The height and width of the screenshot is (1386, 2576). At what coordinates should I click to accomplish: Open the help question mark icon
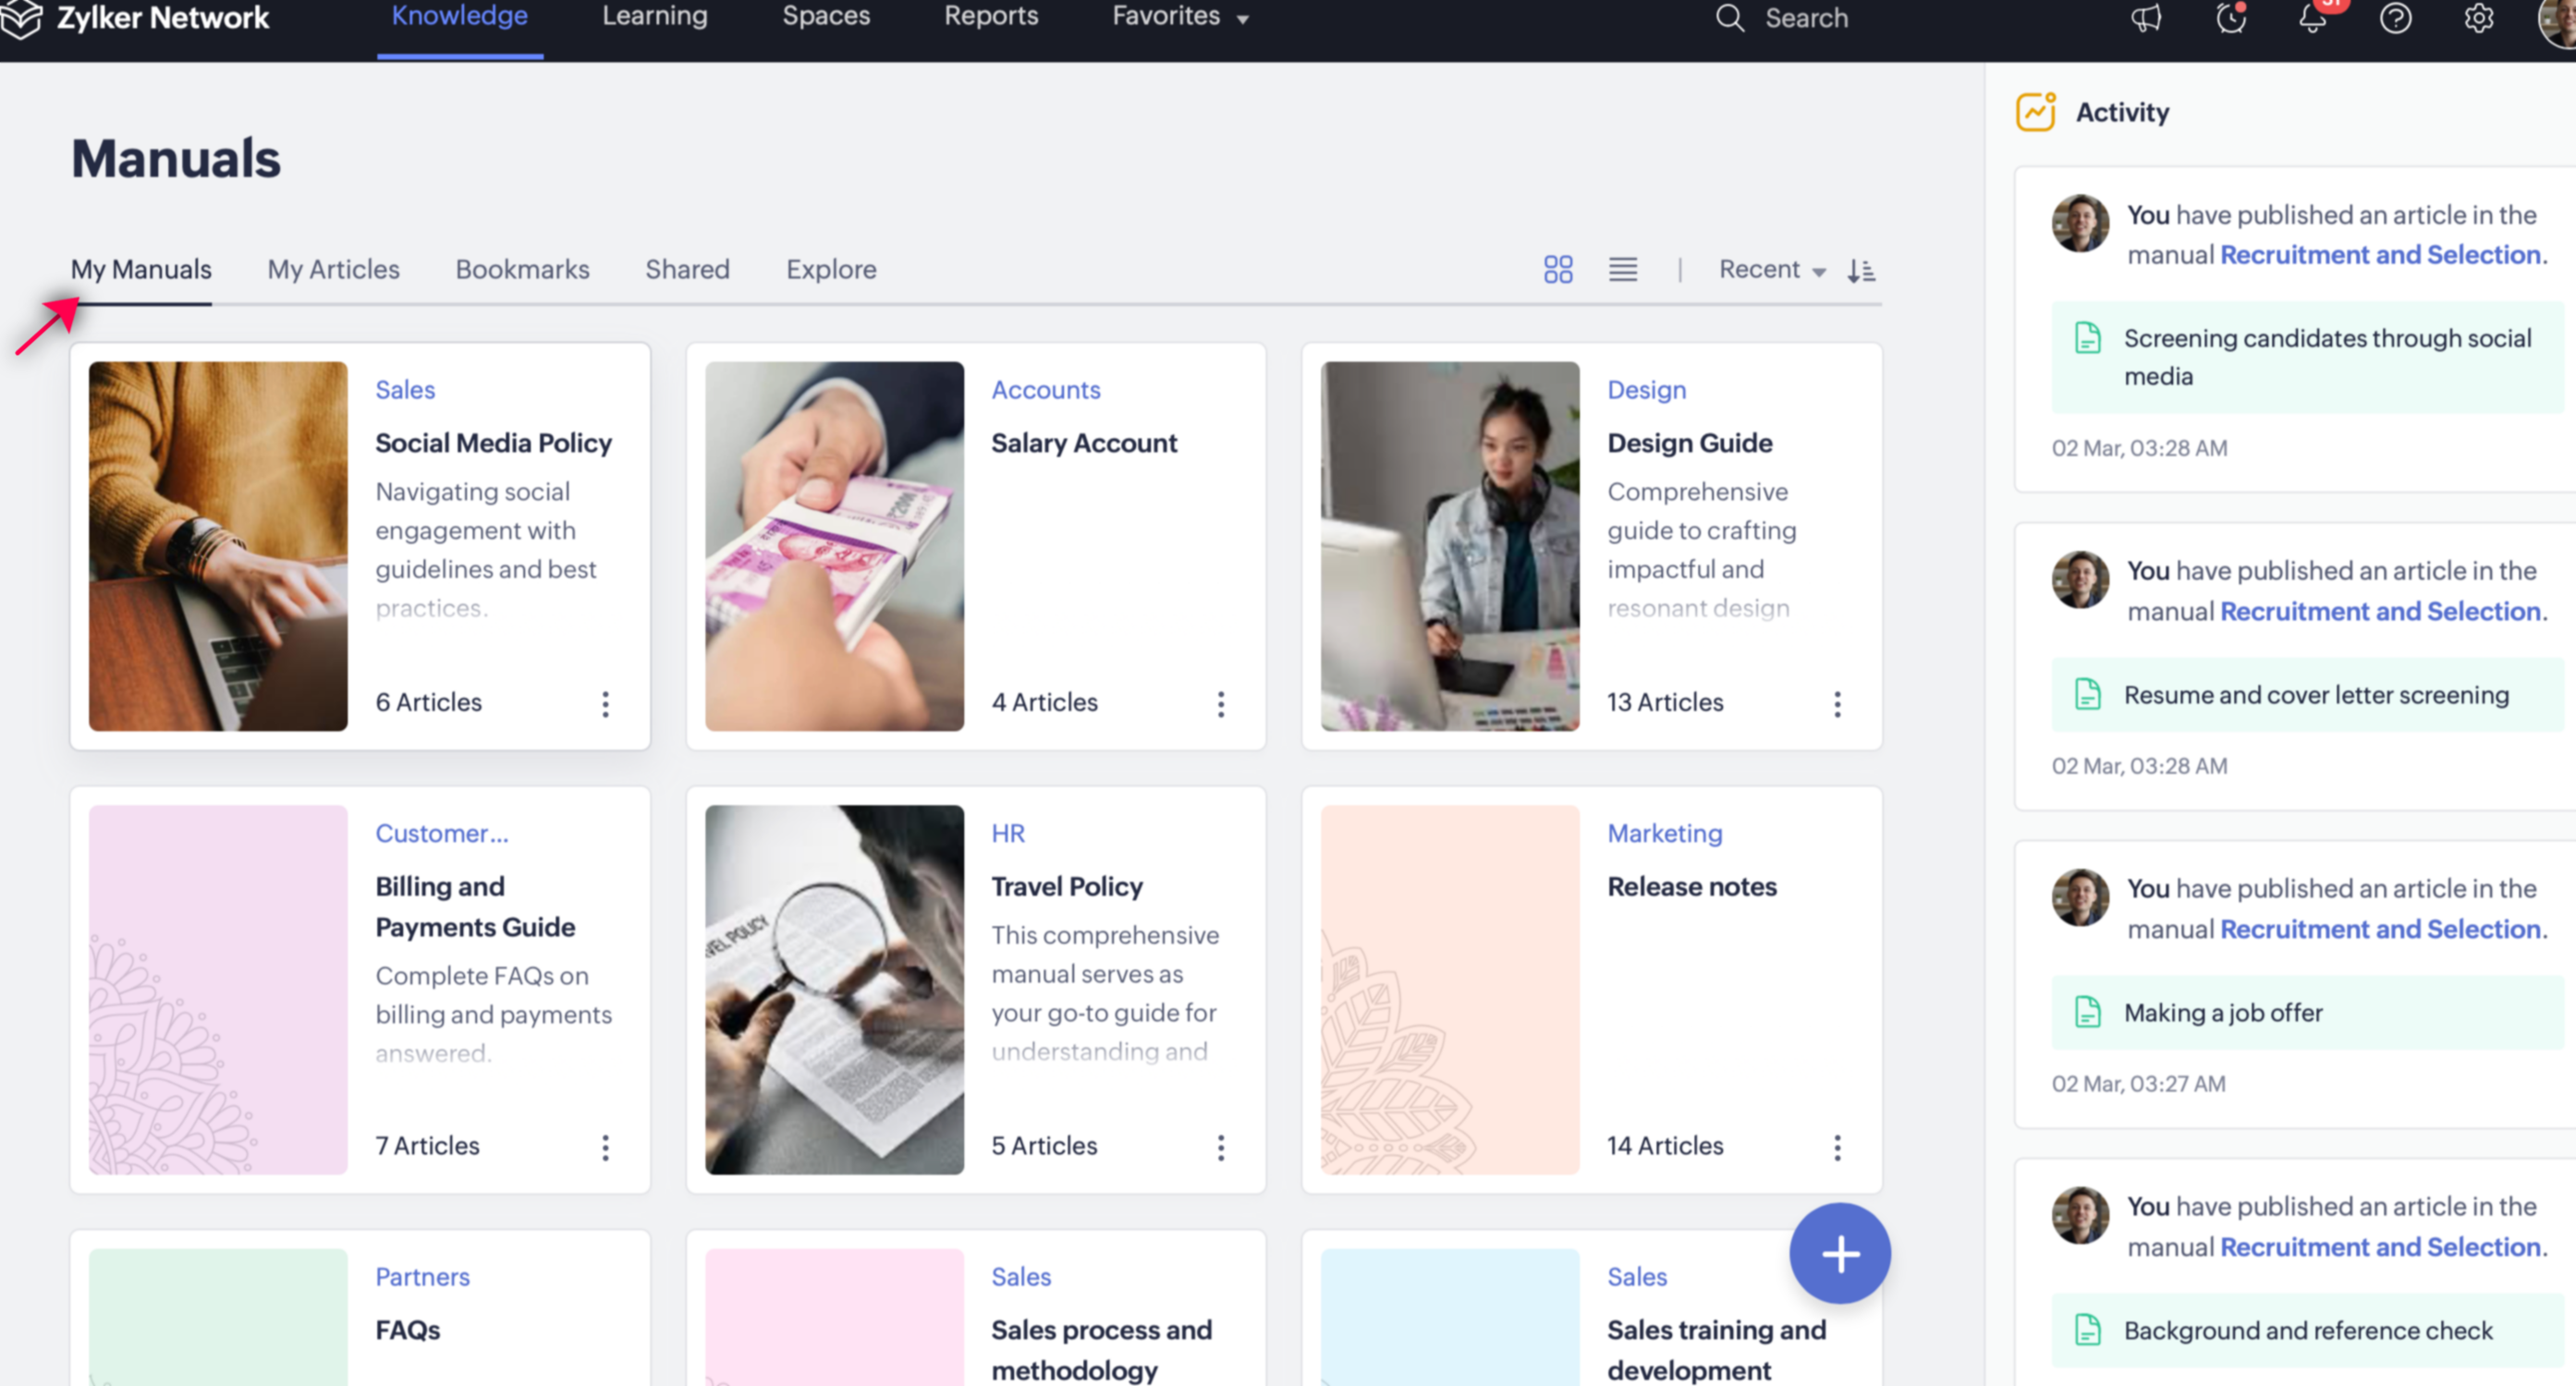tap(2395, 18)
